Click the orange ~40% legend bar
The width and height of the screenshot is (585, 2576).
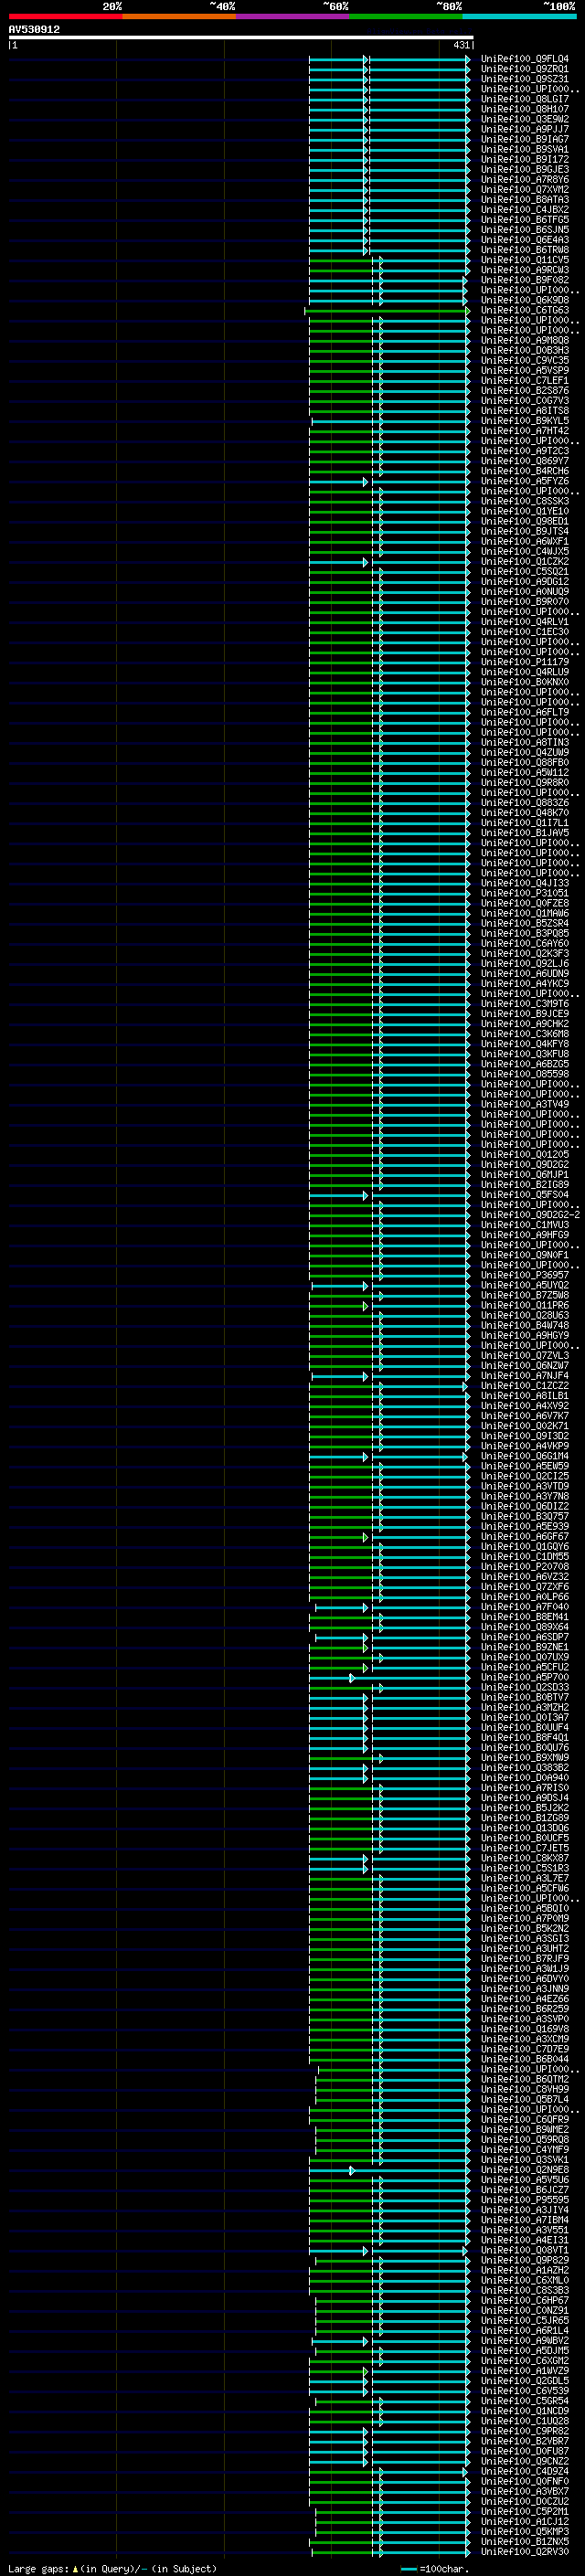(x=179, y=16)
